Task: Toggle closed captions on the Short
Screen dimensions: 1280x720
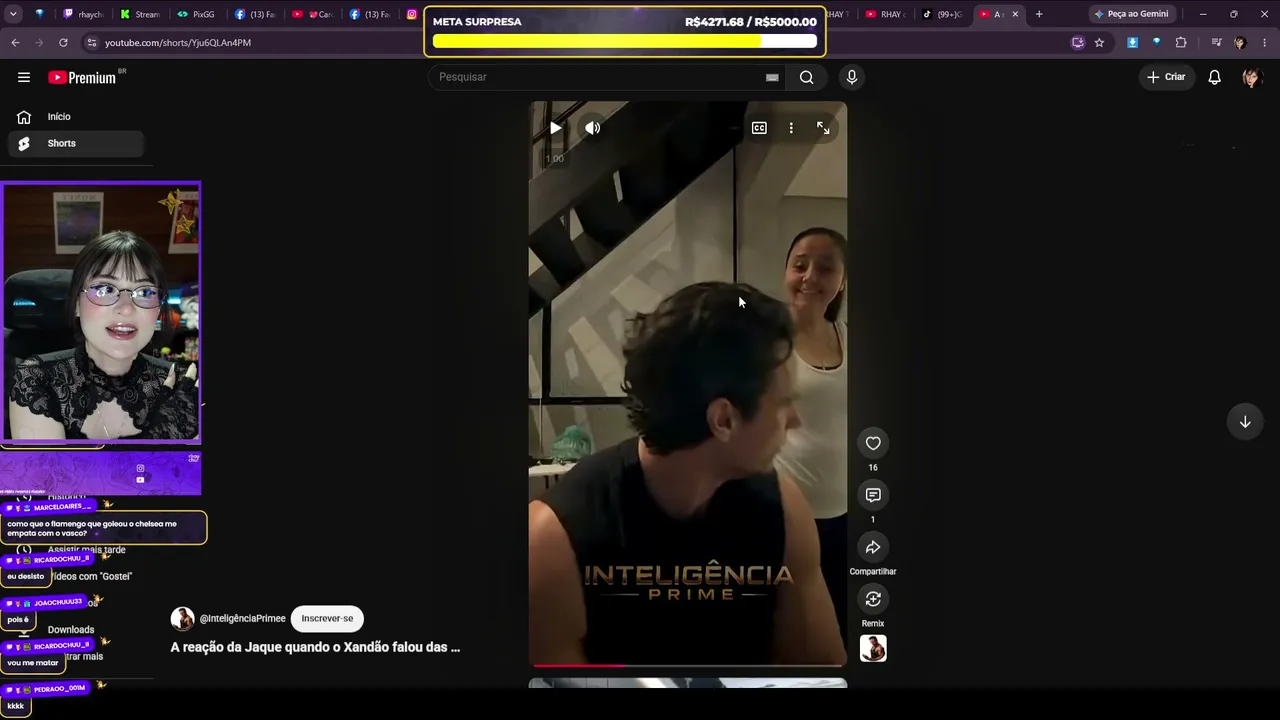Action: (x=759, y=128)
